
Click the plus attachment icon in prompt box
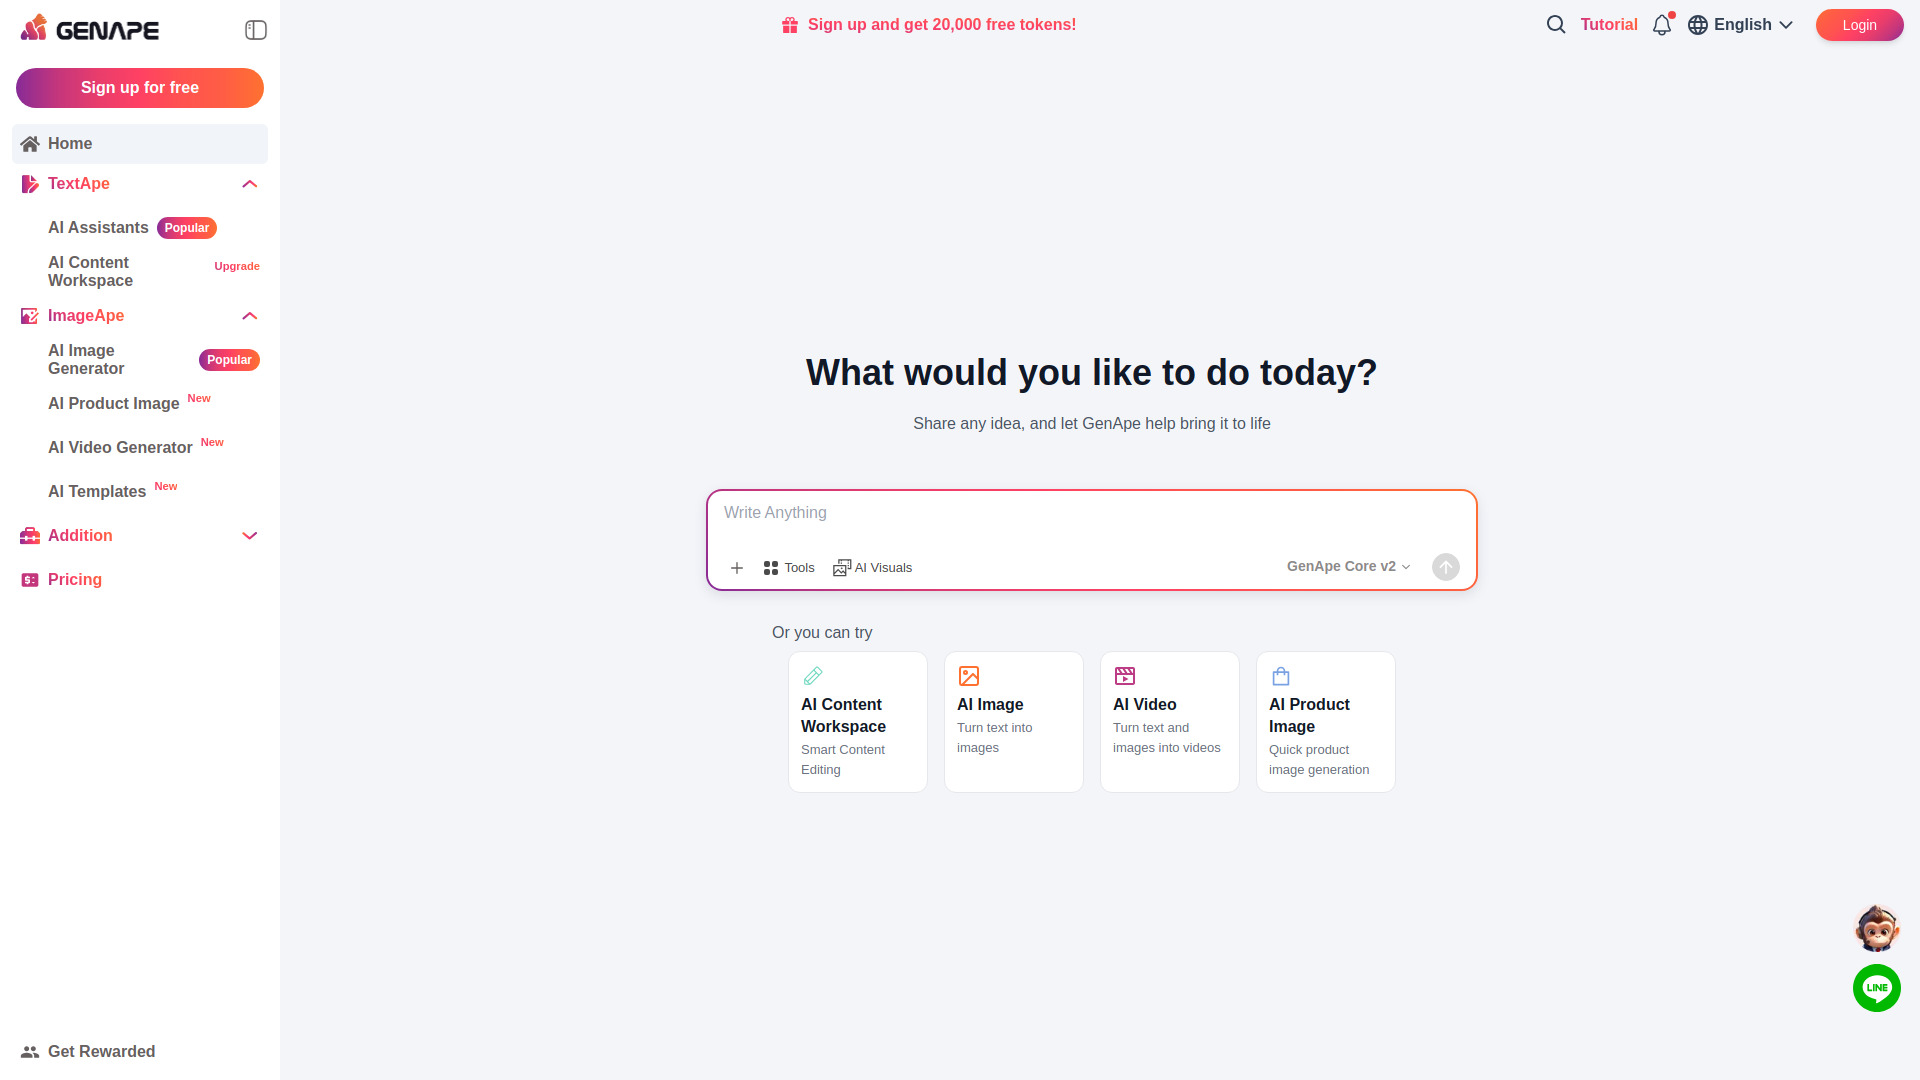pyautogui.click(x=737, y=568)
